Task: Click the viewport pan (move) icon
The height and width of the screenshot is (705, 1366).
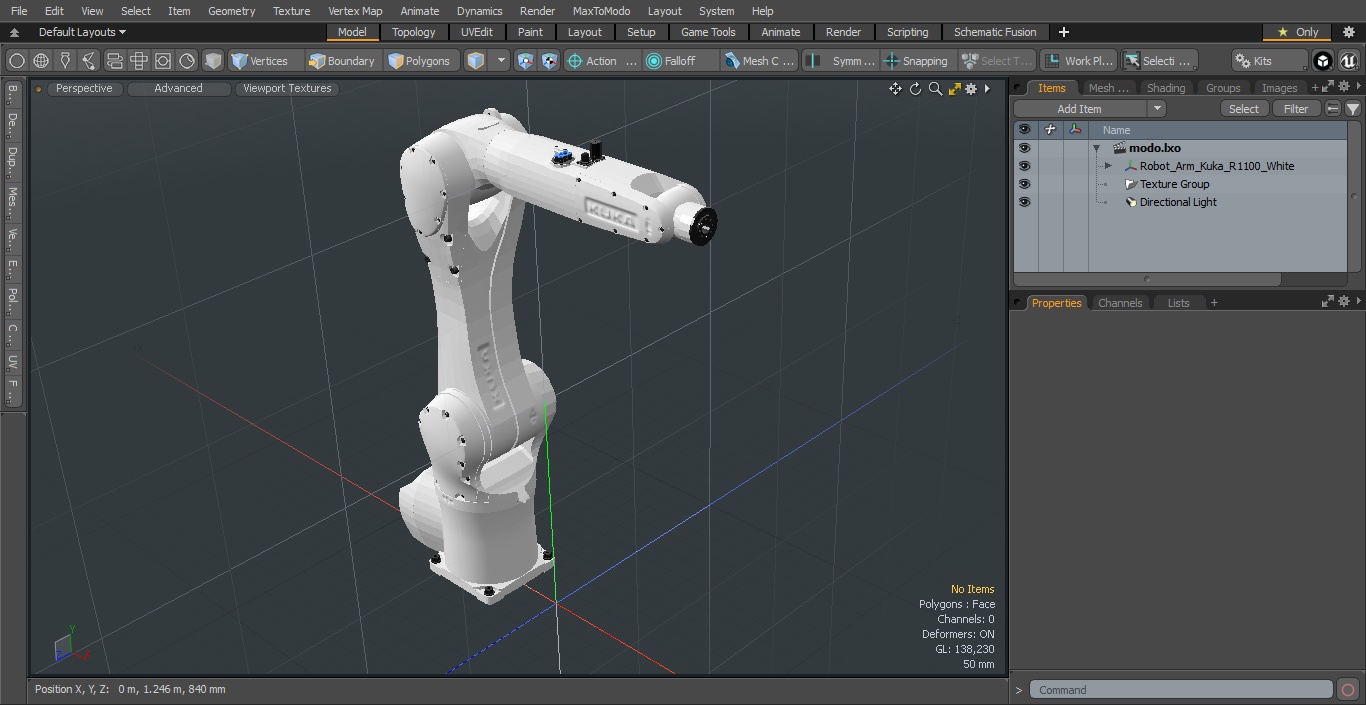Action: (895, 89)
